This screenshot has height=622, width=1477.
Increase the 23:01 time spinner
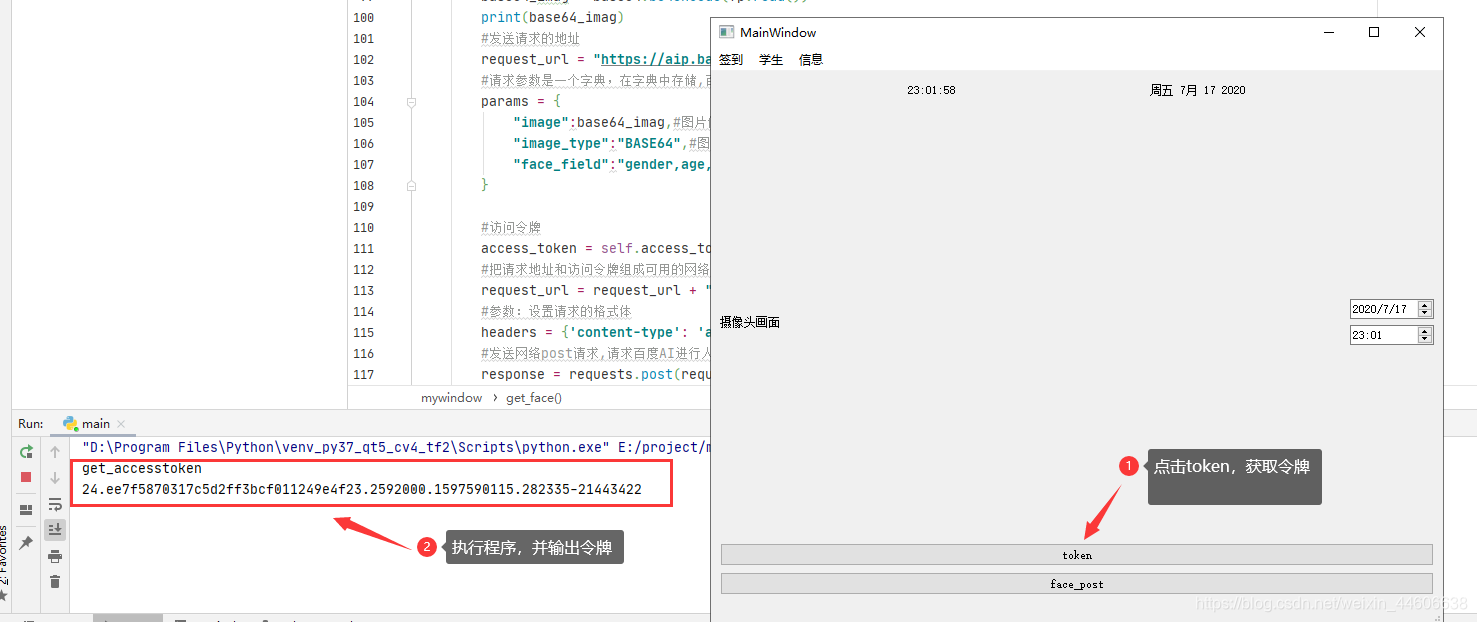pos(1426,331)
